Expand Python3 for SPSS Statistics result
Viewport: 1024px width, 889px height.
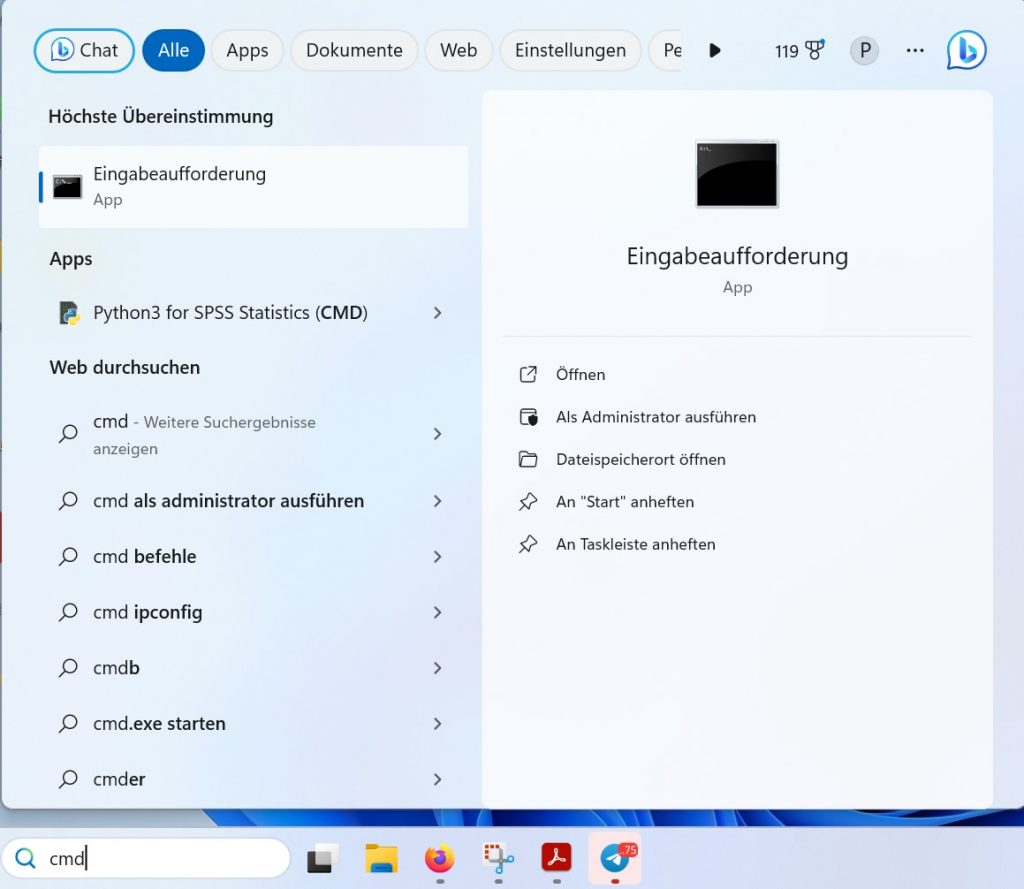[x=437, y=313]
